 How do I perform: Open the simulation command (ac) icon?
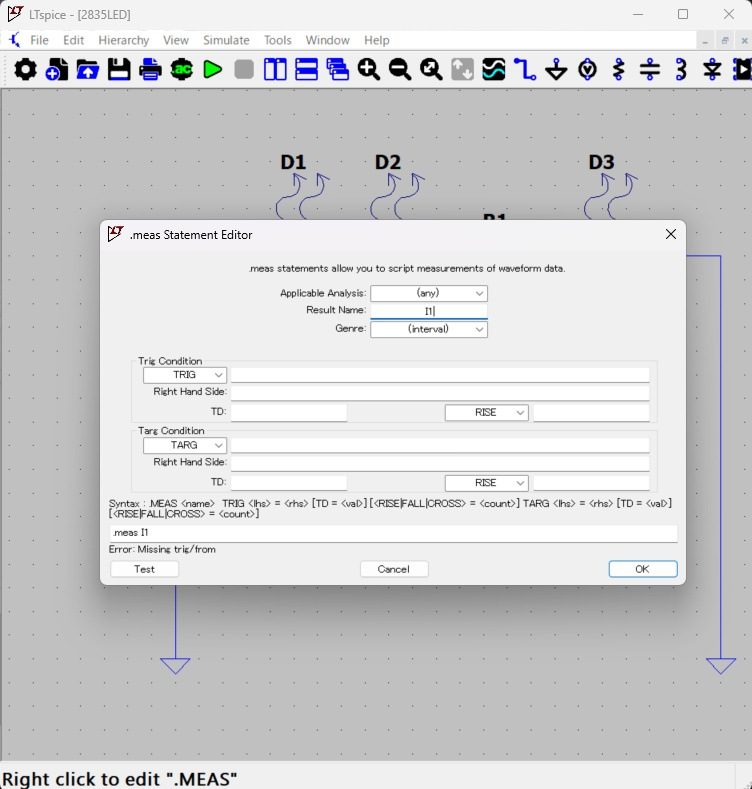[182, 69]
